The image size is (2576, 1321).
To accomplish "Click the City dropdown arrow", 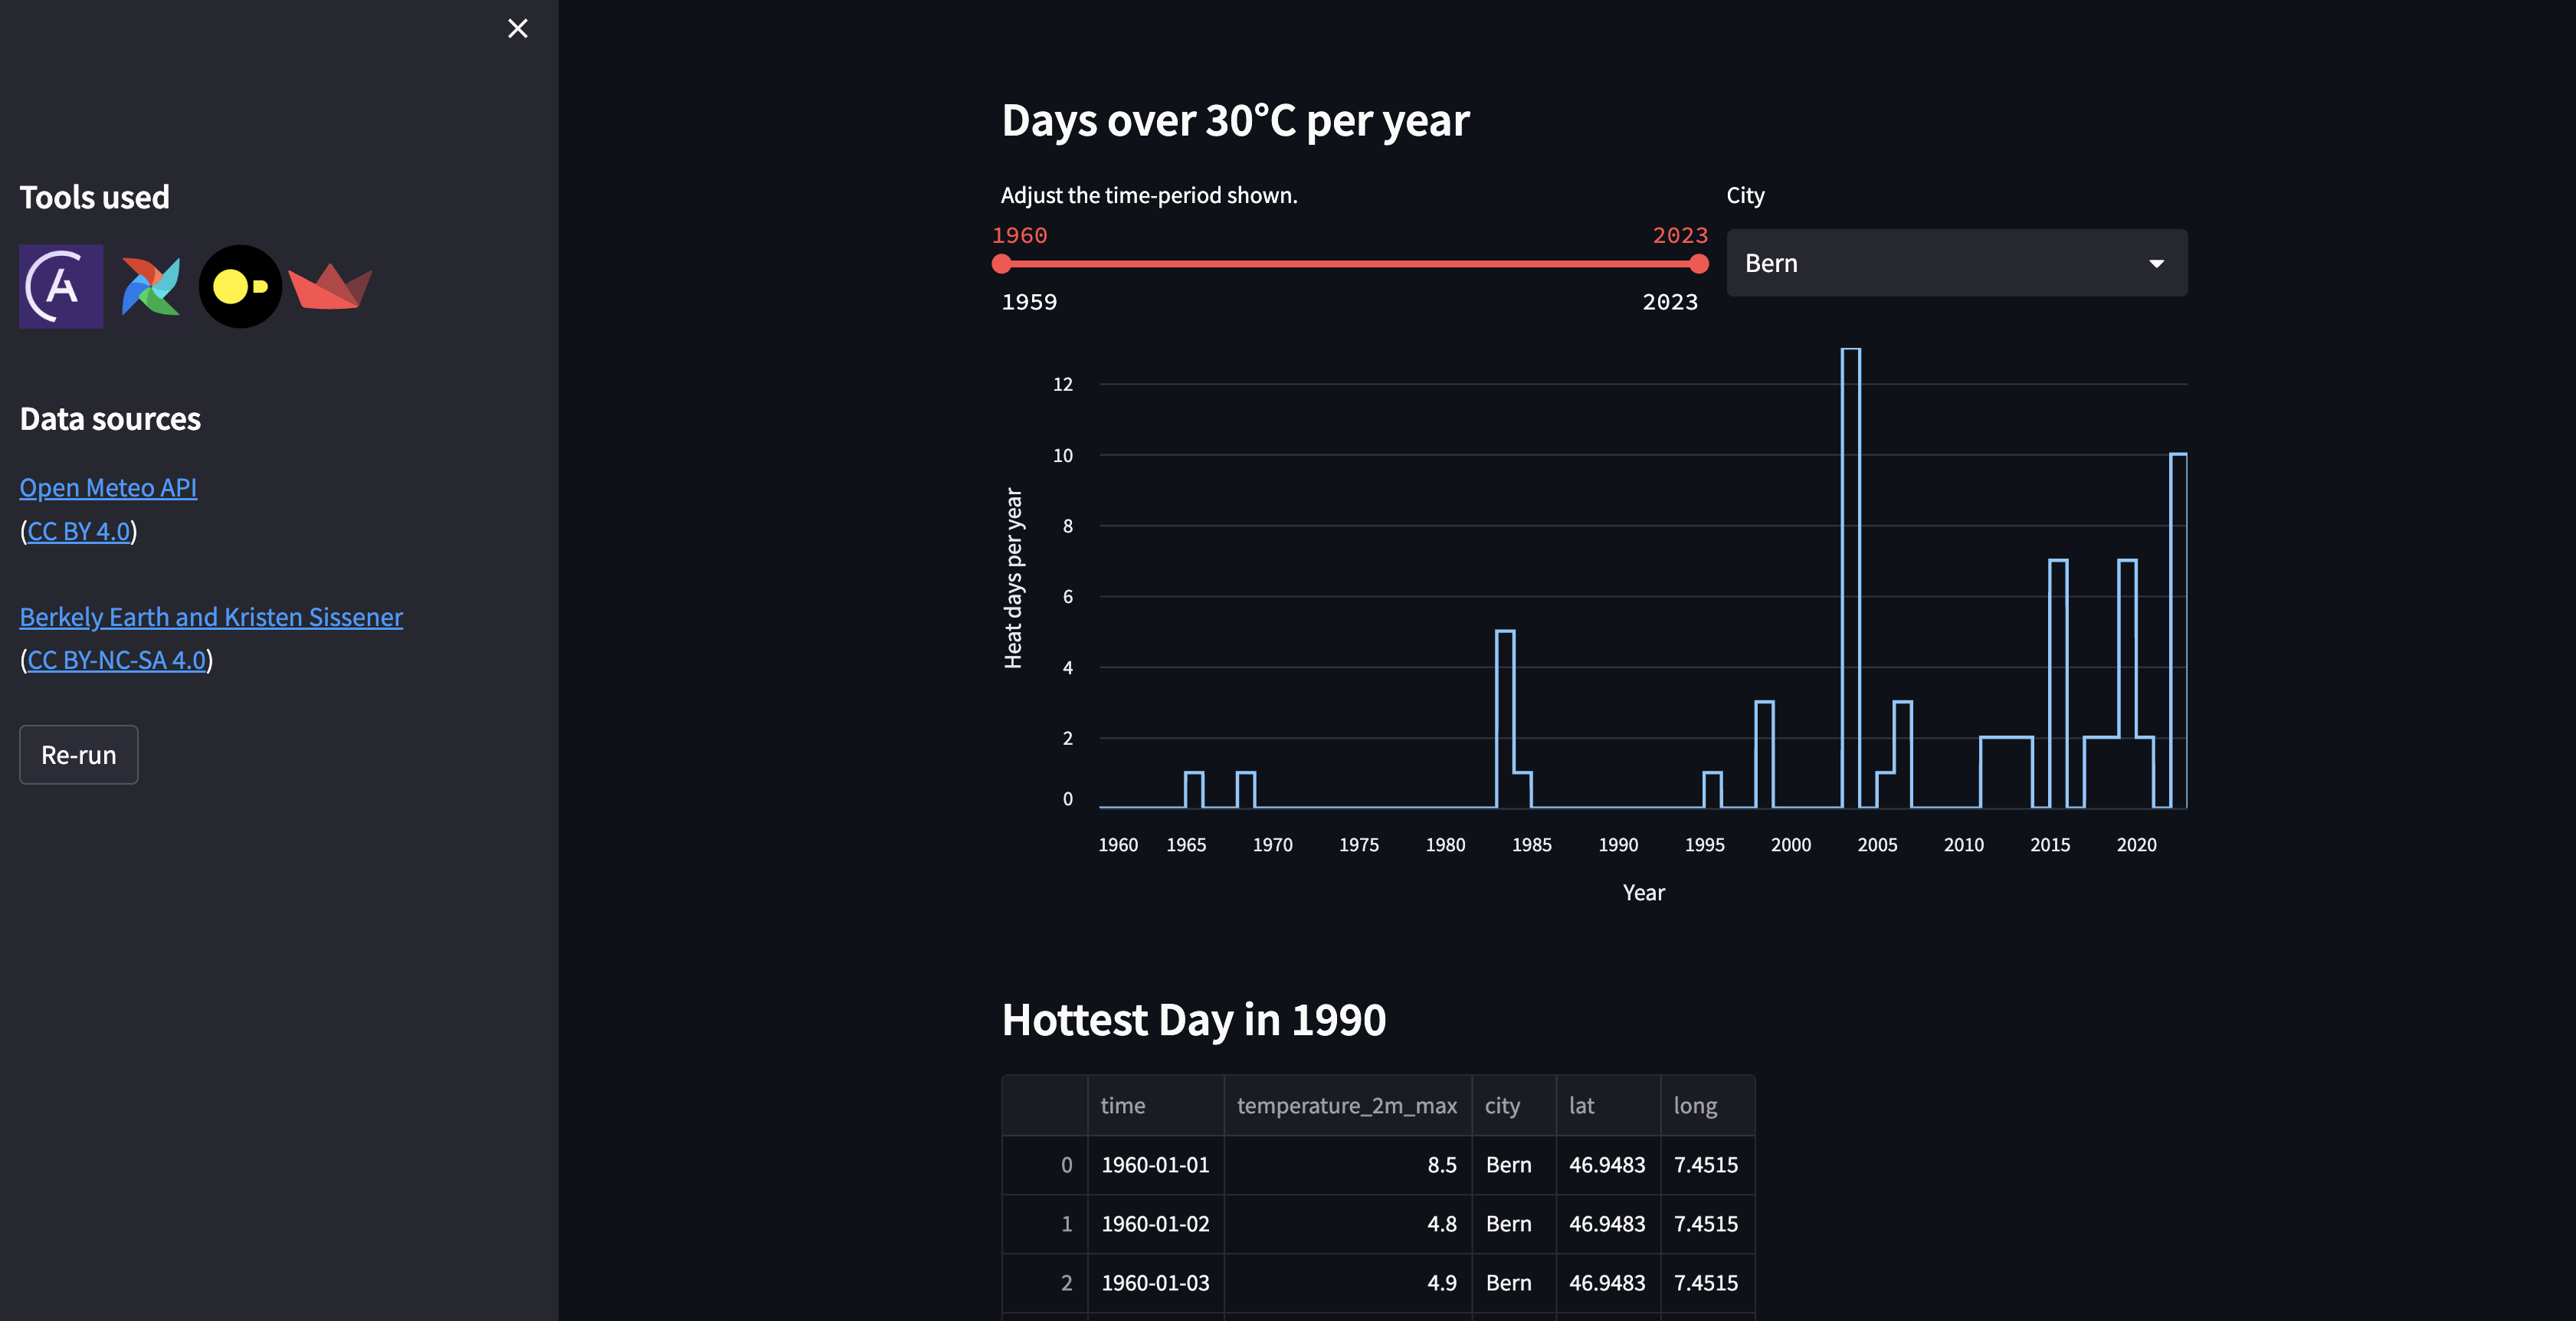I will (x=2156, y=264).
